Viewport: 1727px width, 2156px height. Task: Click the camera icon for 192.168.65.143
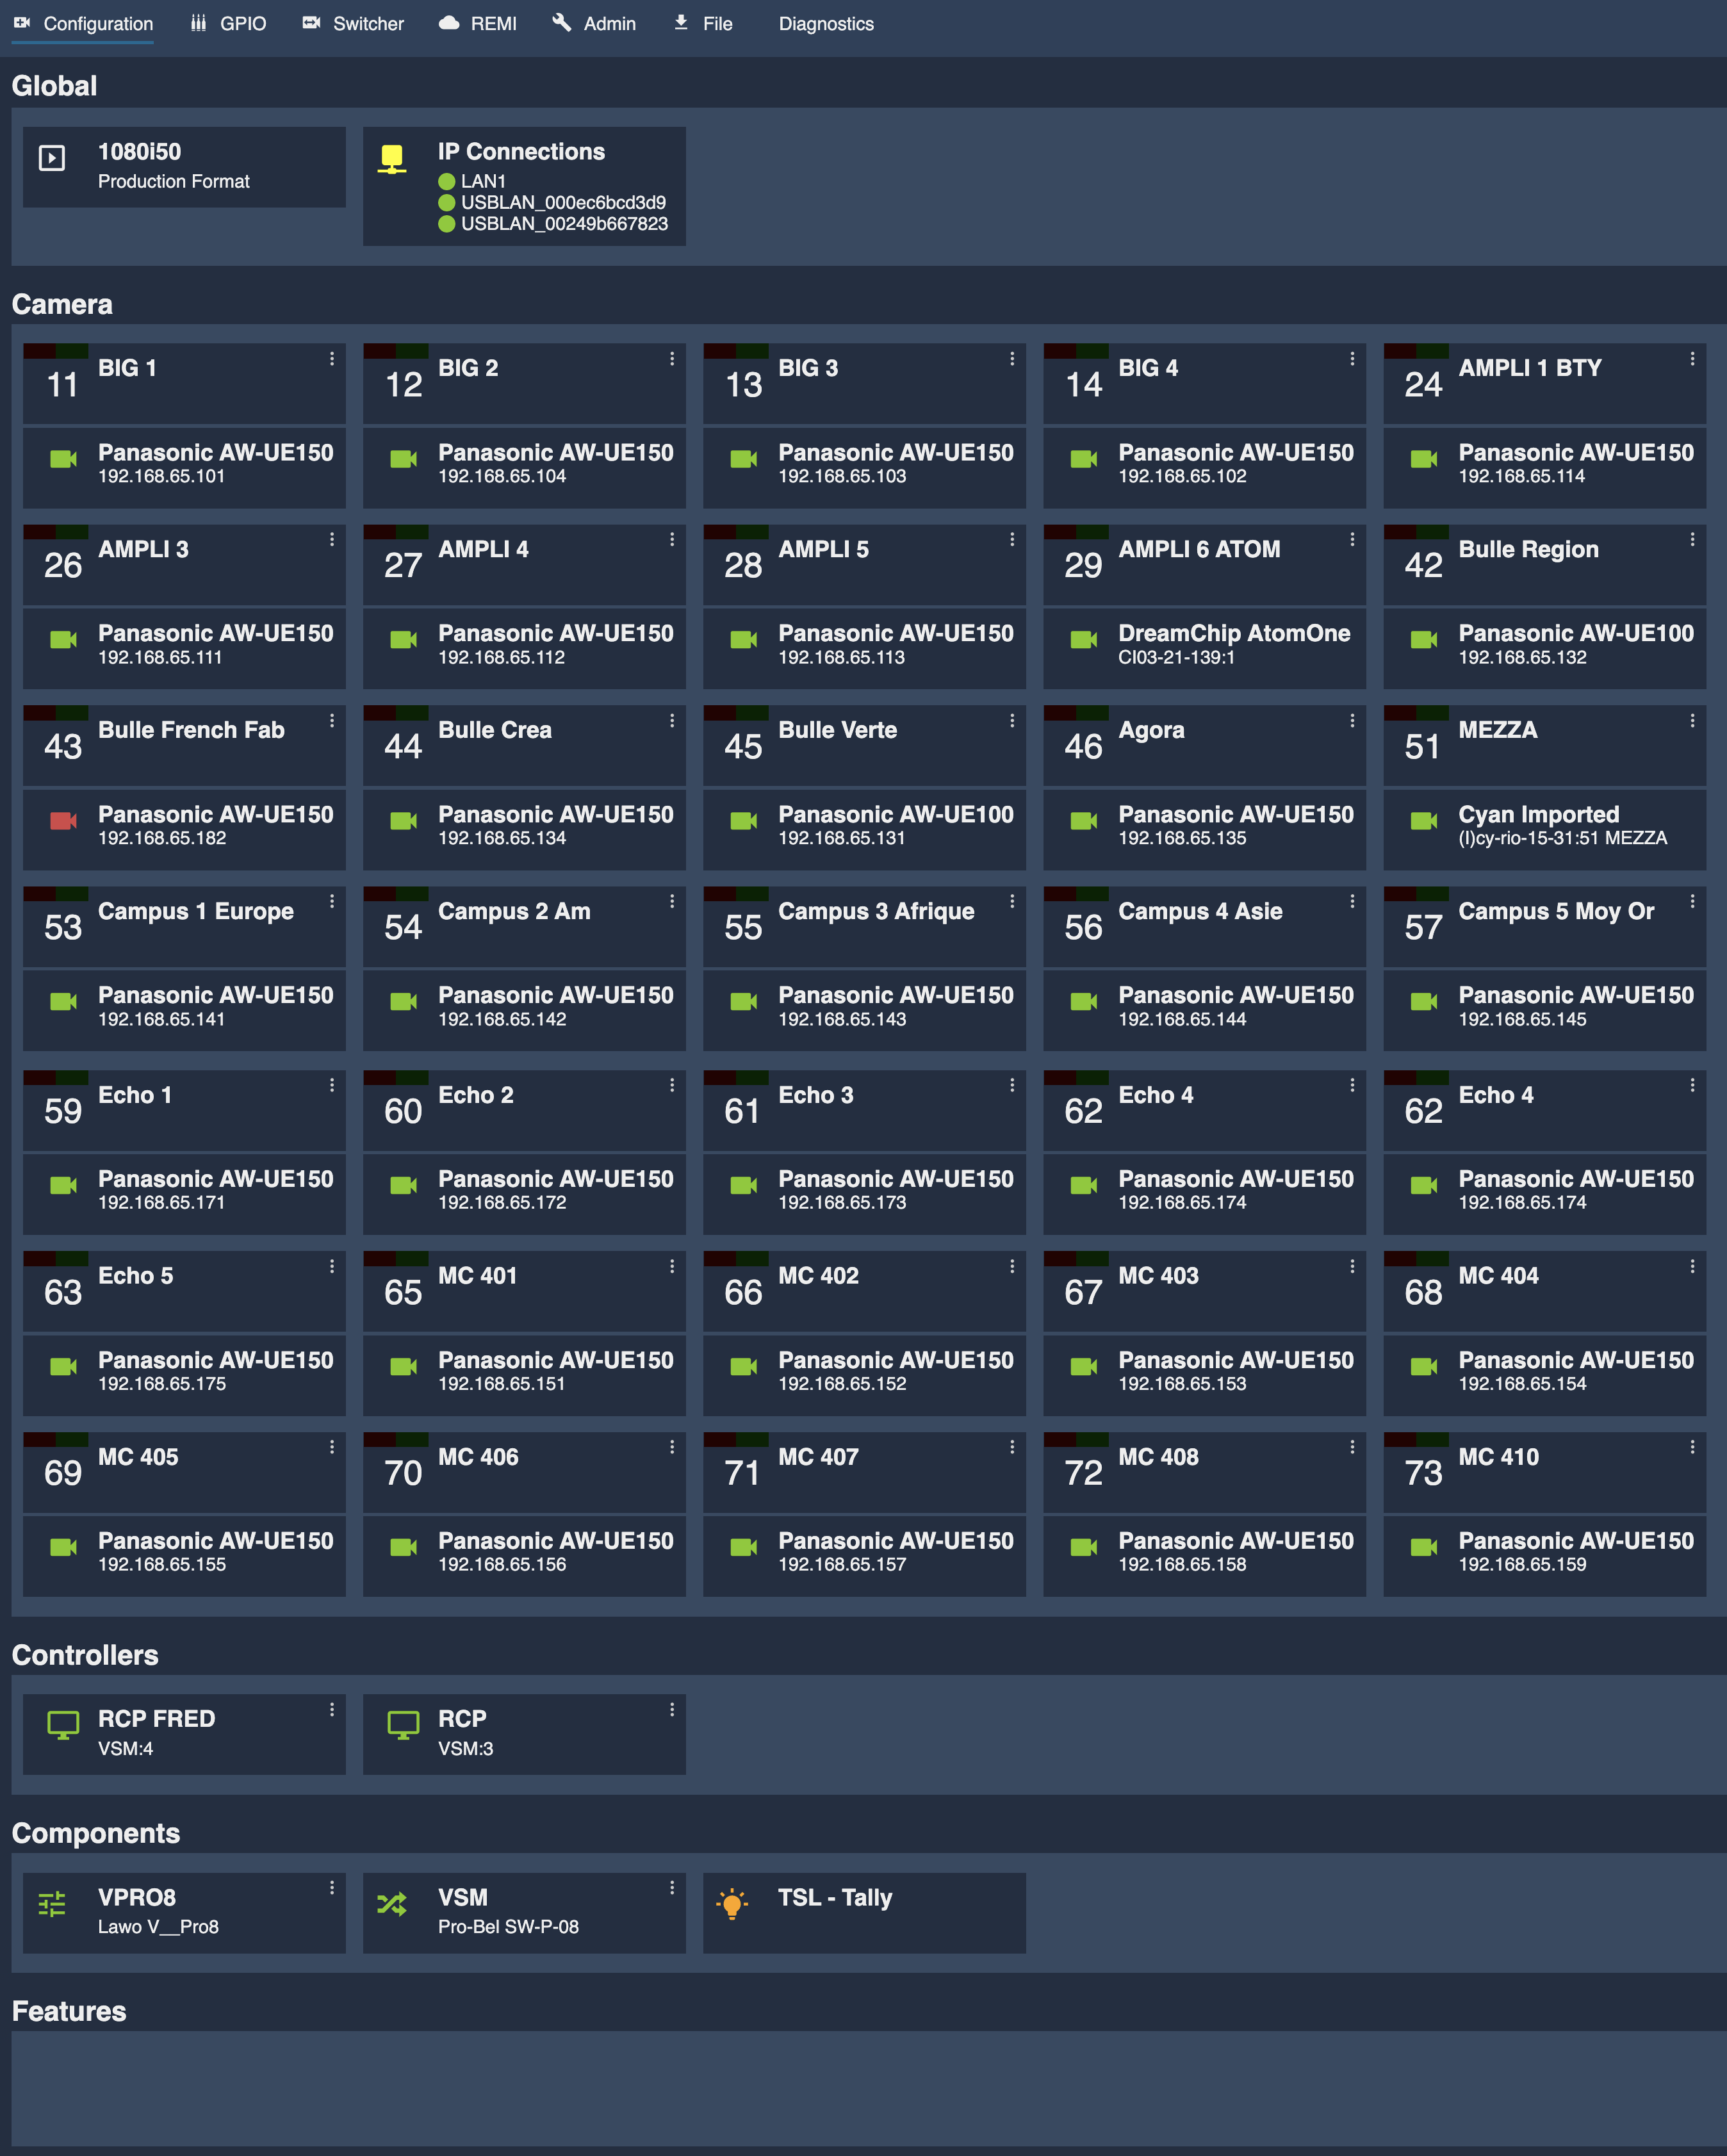tap(744, 1002)
